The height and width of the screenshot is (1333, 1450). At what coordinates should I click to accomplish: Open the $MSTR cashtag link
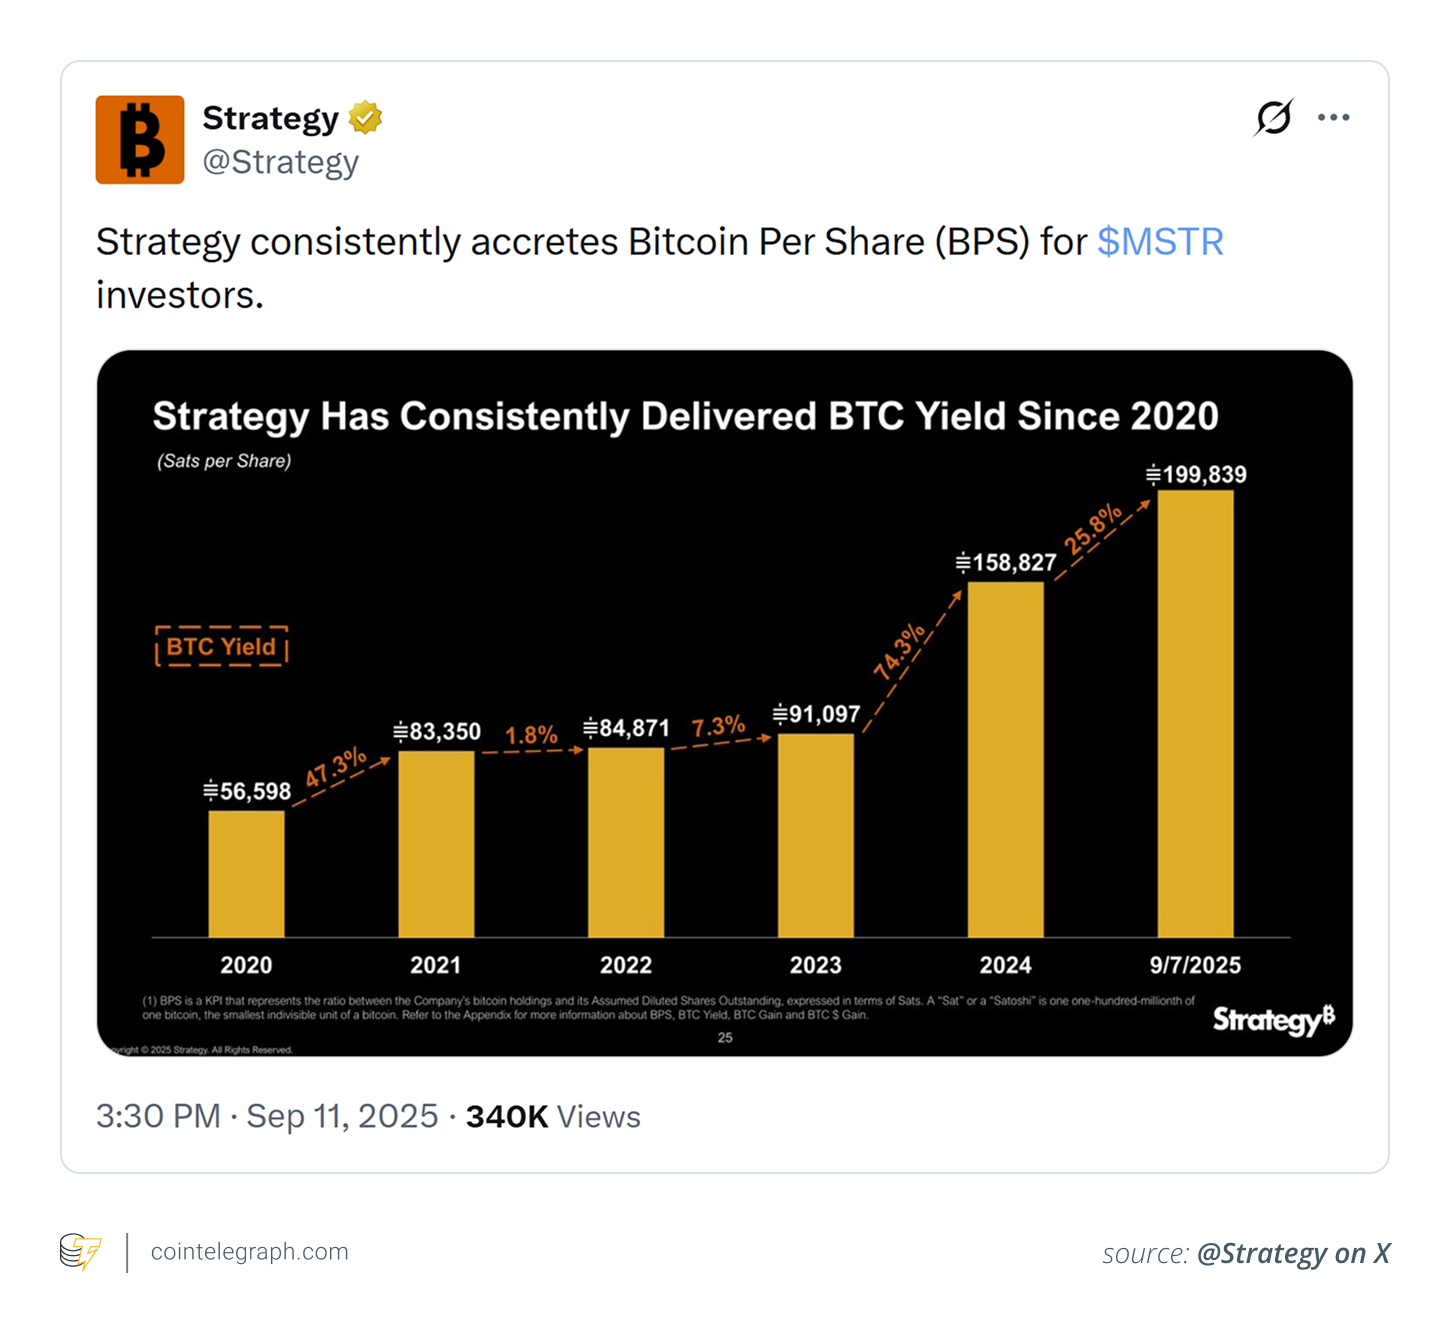click(x=1160, y=241)
